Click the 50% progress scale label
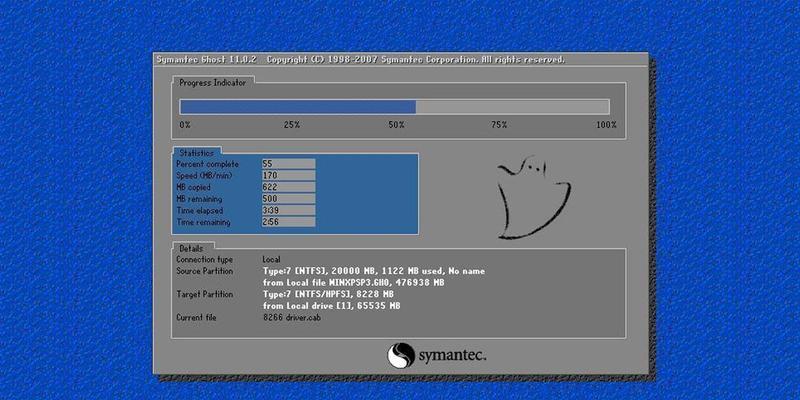 tap(396, 125)
